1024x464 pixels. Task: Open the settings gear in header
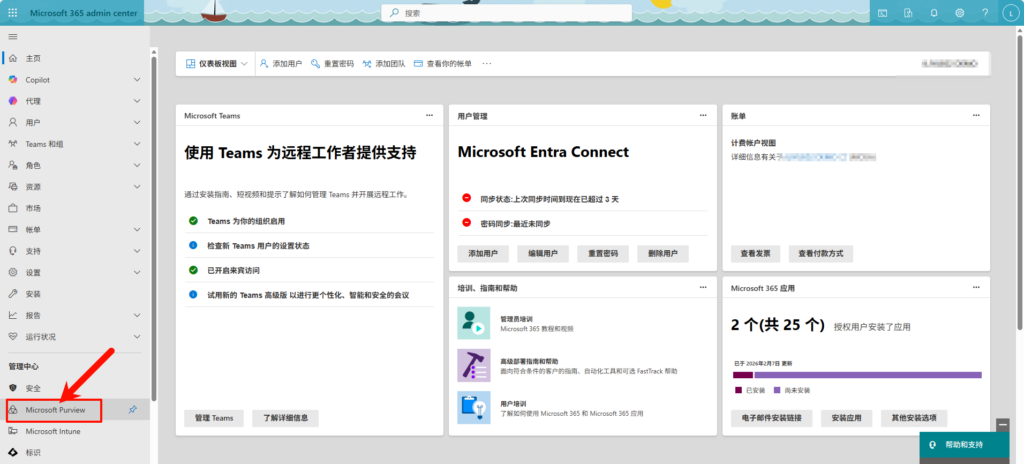point(960,13)
